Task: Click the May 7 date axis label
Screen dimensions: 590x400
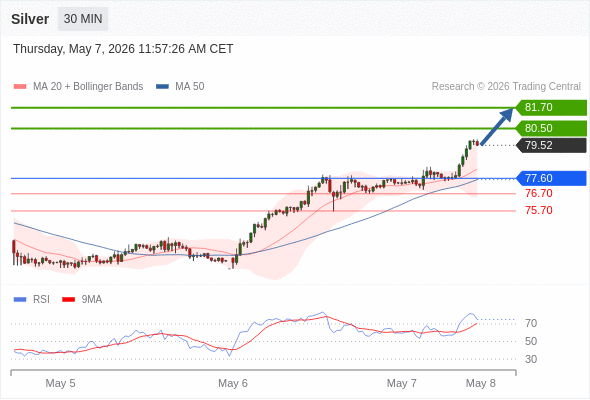Action: point(402,383)
